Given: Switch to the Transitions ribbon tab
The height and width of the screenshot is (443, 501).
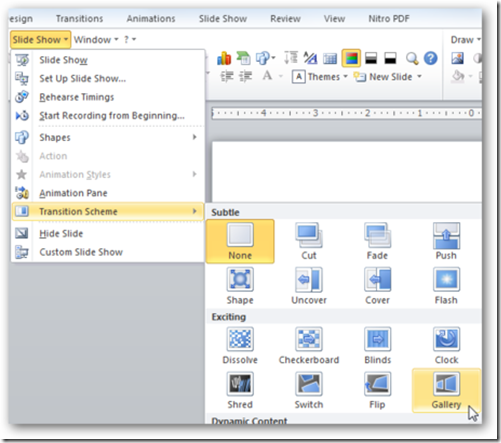Looking at the screenshot, I should 79,19.
